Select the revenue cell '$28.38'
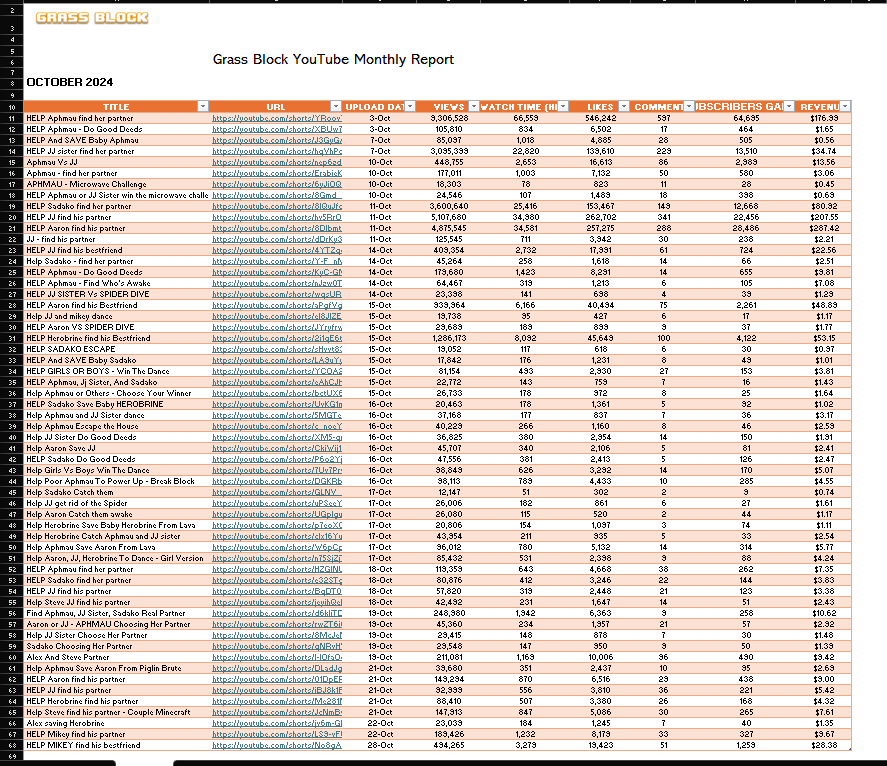 (824, 745)
